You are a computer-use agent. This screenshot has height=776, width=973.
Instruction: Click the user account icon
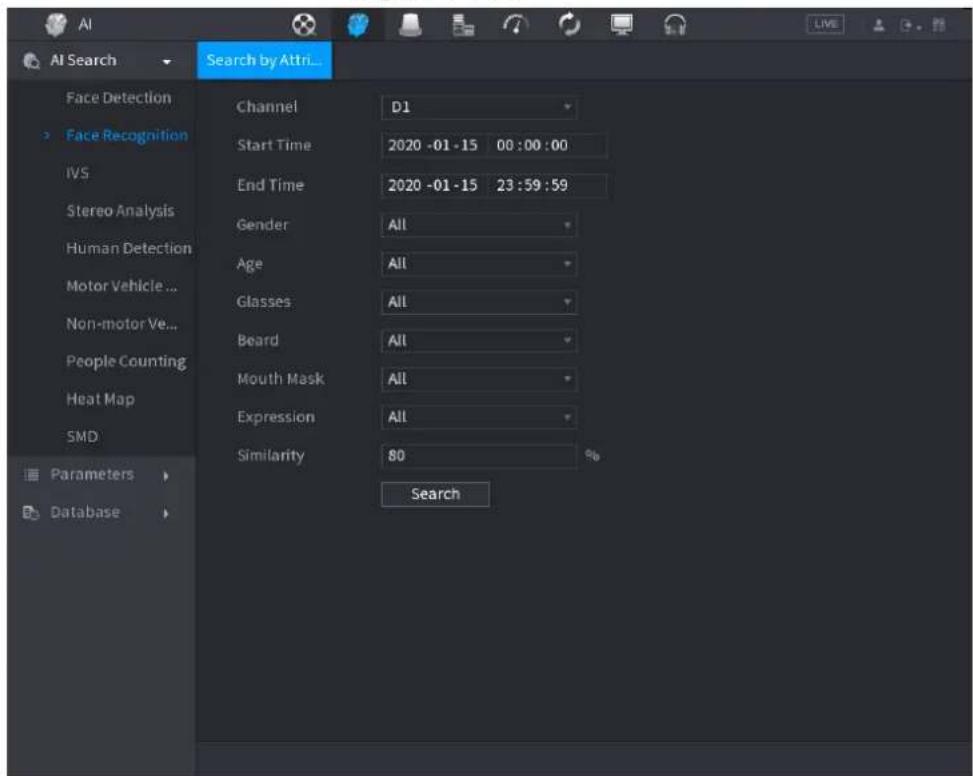[x=879, y=25]
